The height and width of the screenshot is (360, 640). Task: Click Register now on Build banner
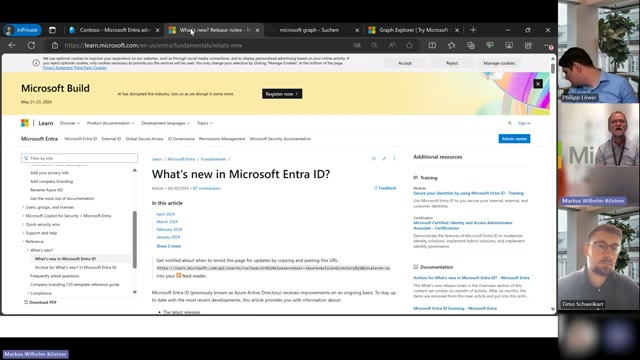point(282,94)
